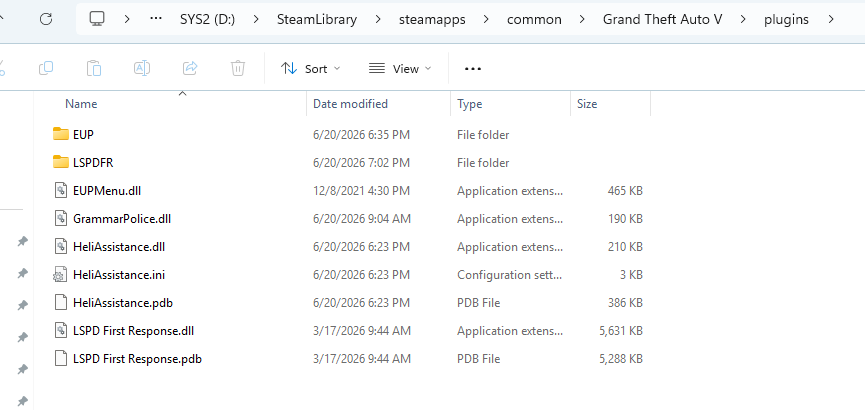Click the 6/20/2026 6:35 PM date cell
This screenshot has width=865, height=410.
point(361,135)
